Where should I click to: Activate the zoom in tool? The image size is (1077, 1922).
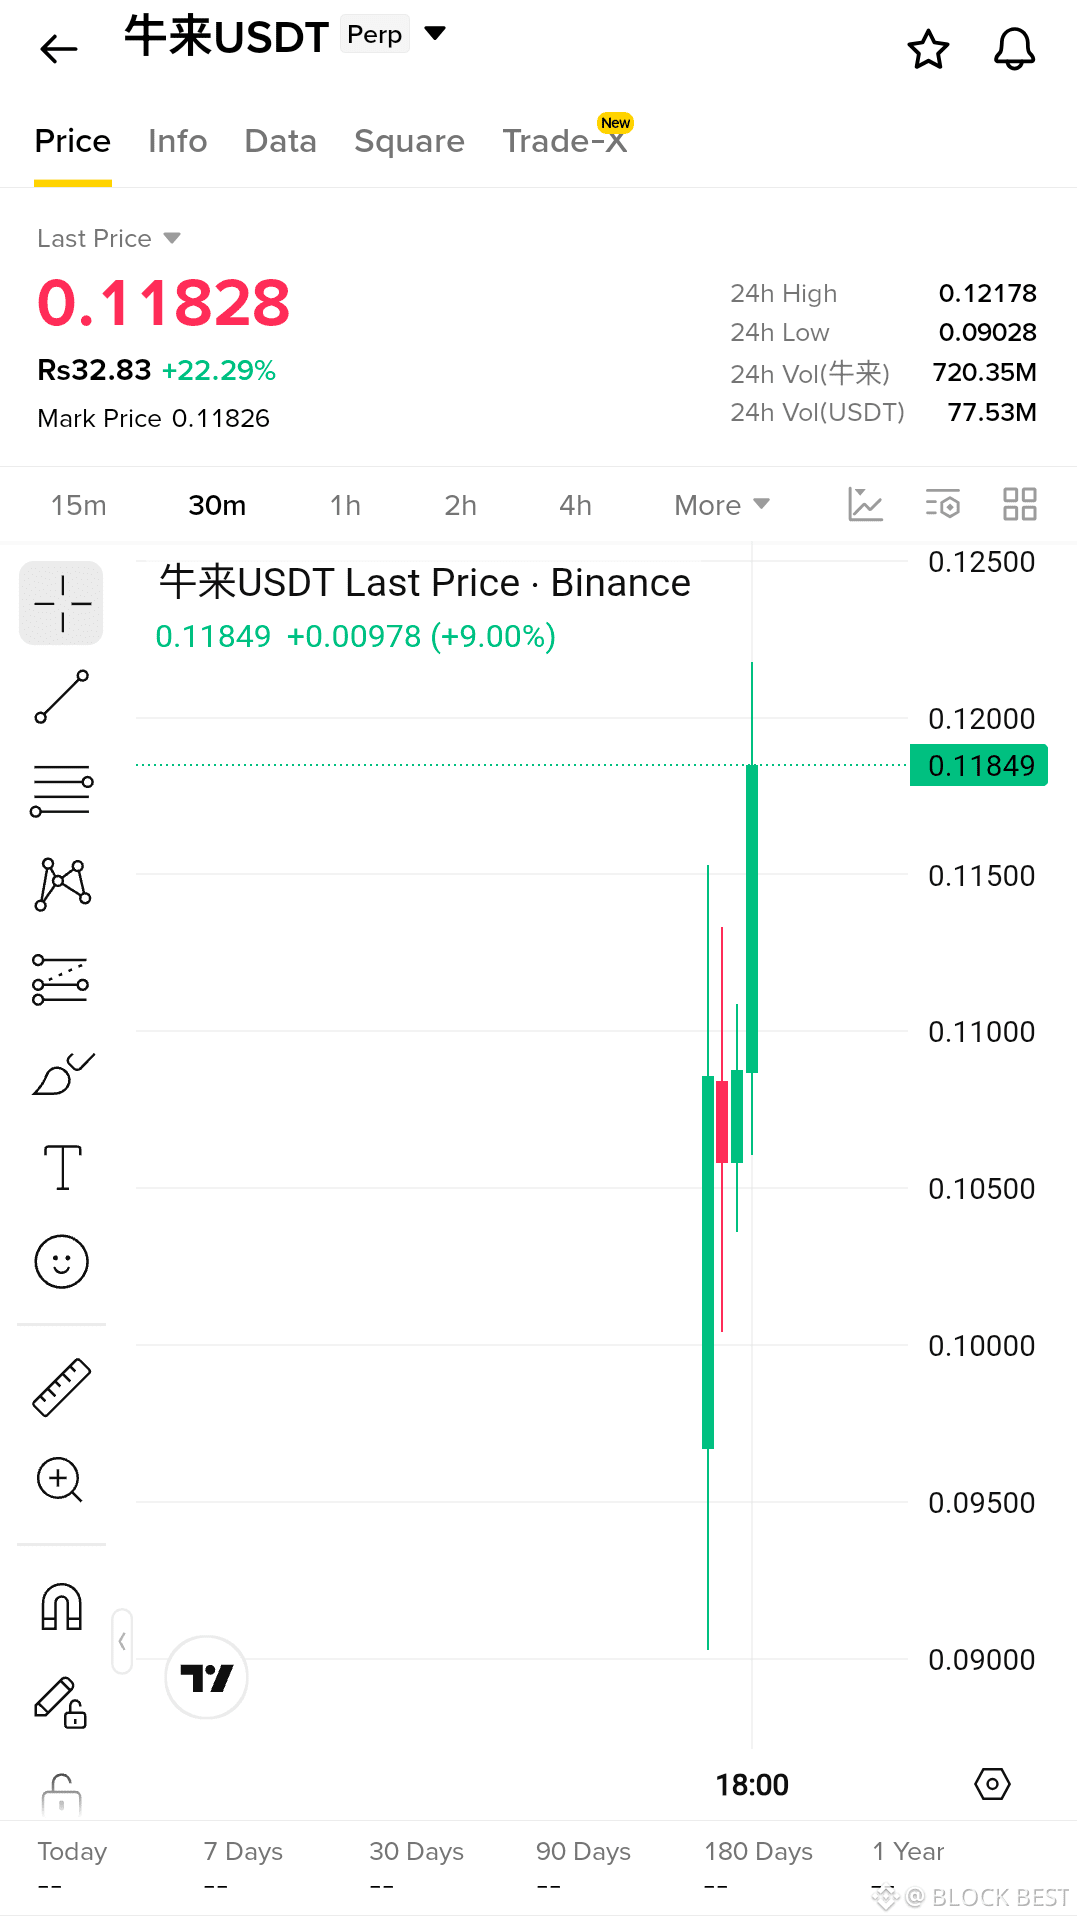[x=60, y=1480]
